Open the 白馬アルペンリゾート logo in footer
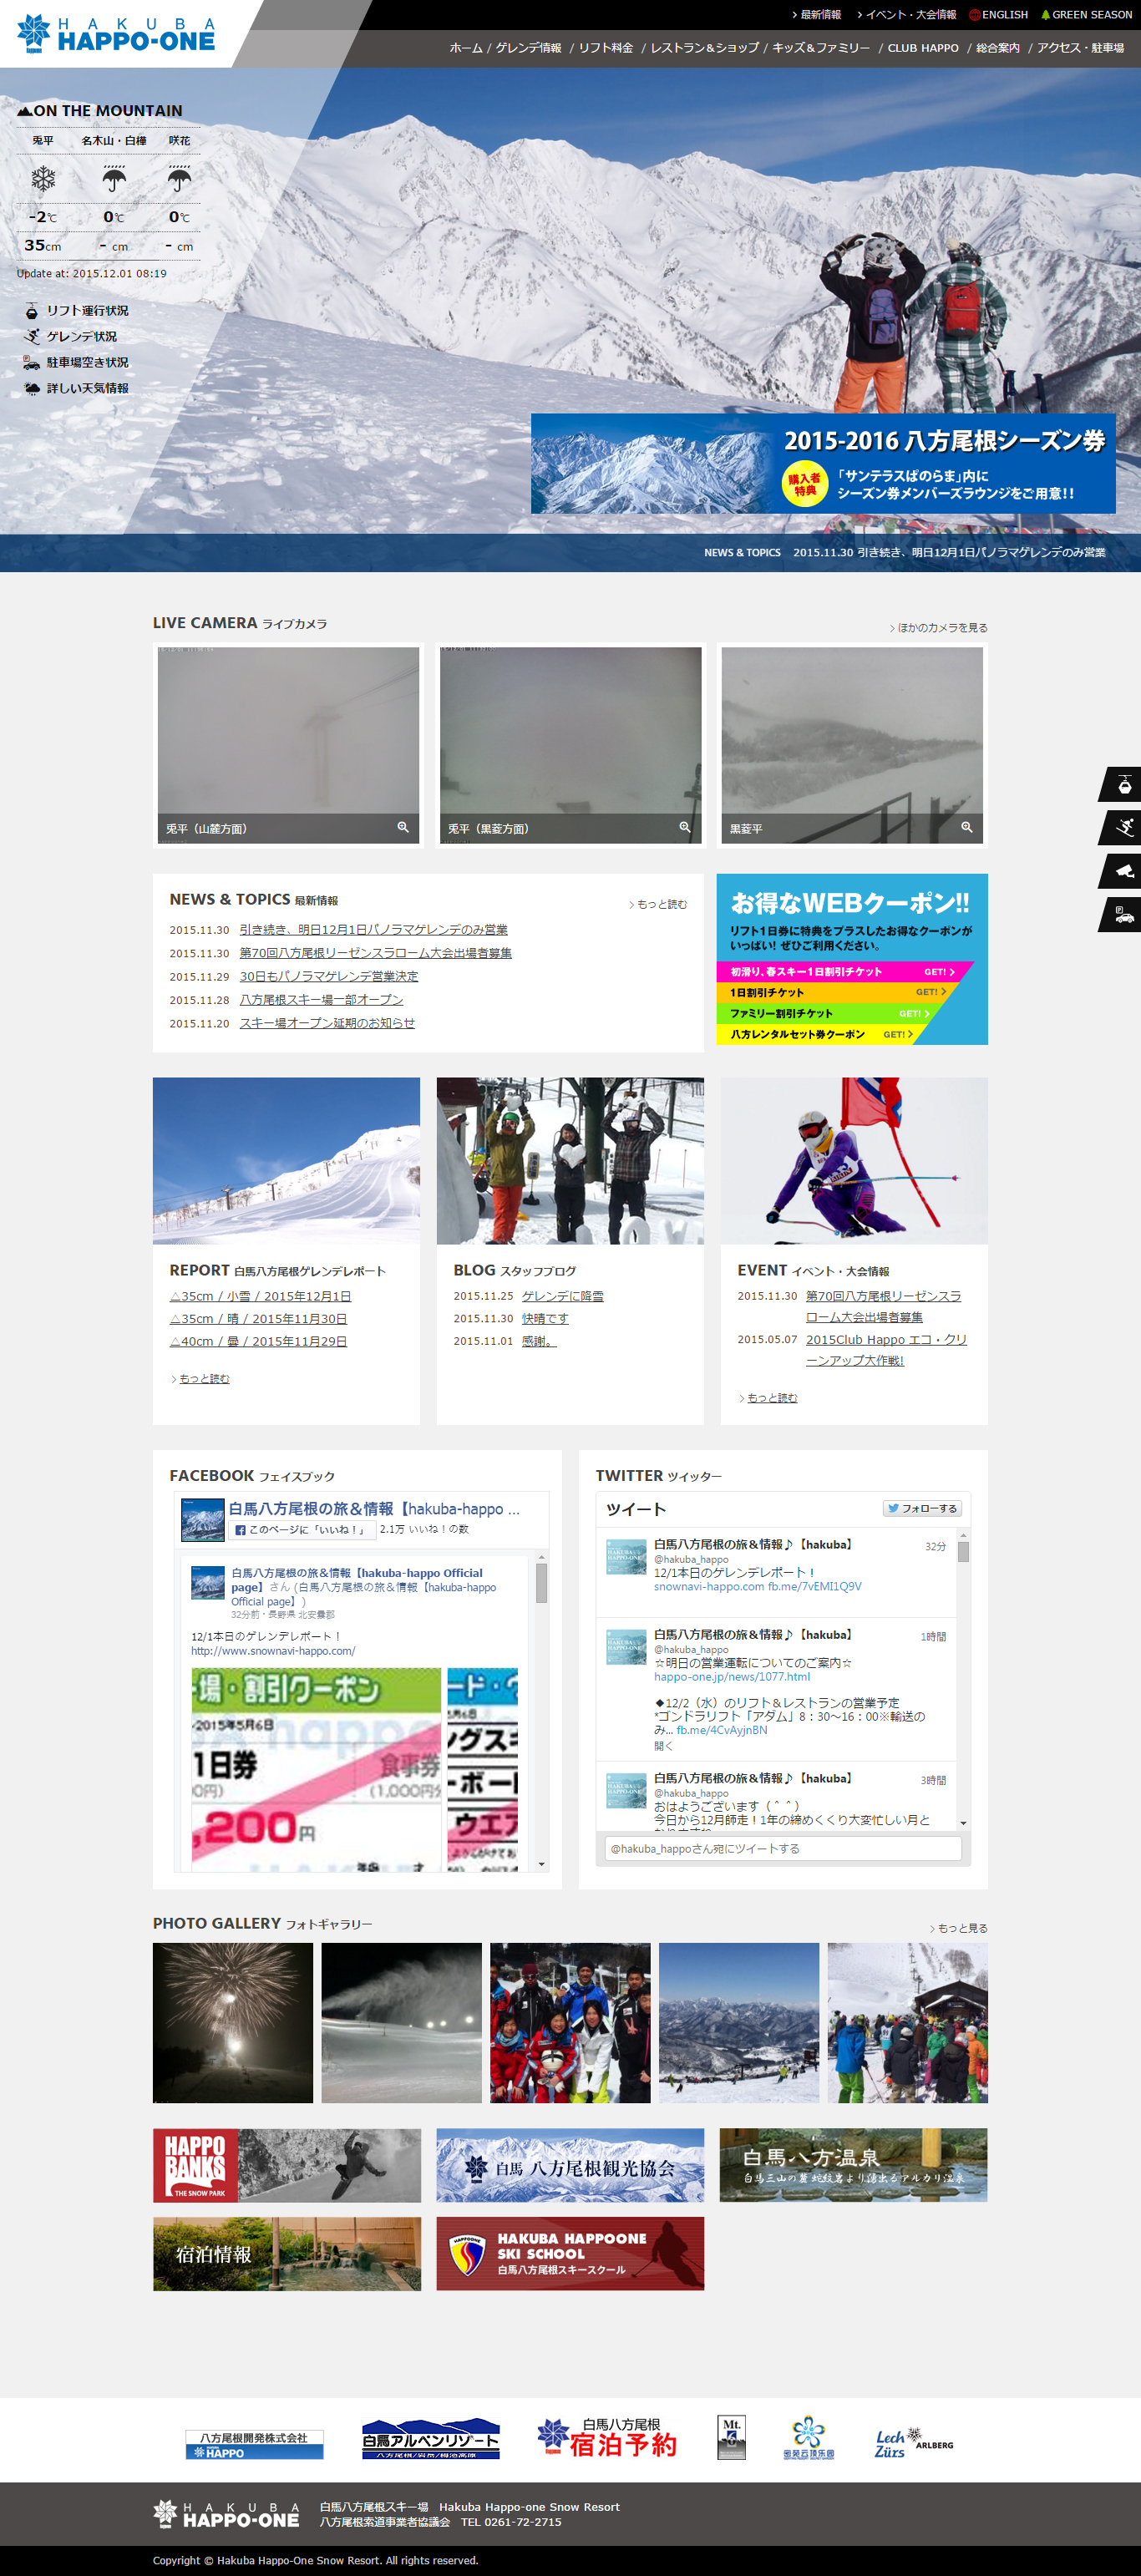1141x2576 pixels. (x=430, y=2439)
